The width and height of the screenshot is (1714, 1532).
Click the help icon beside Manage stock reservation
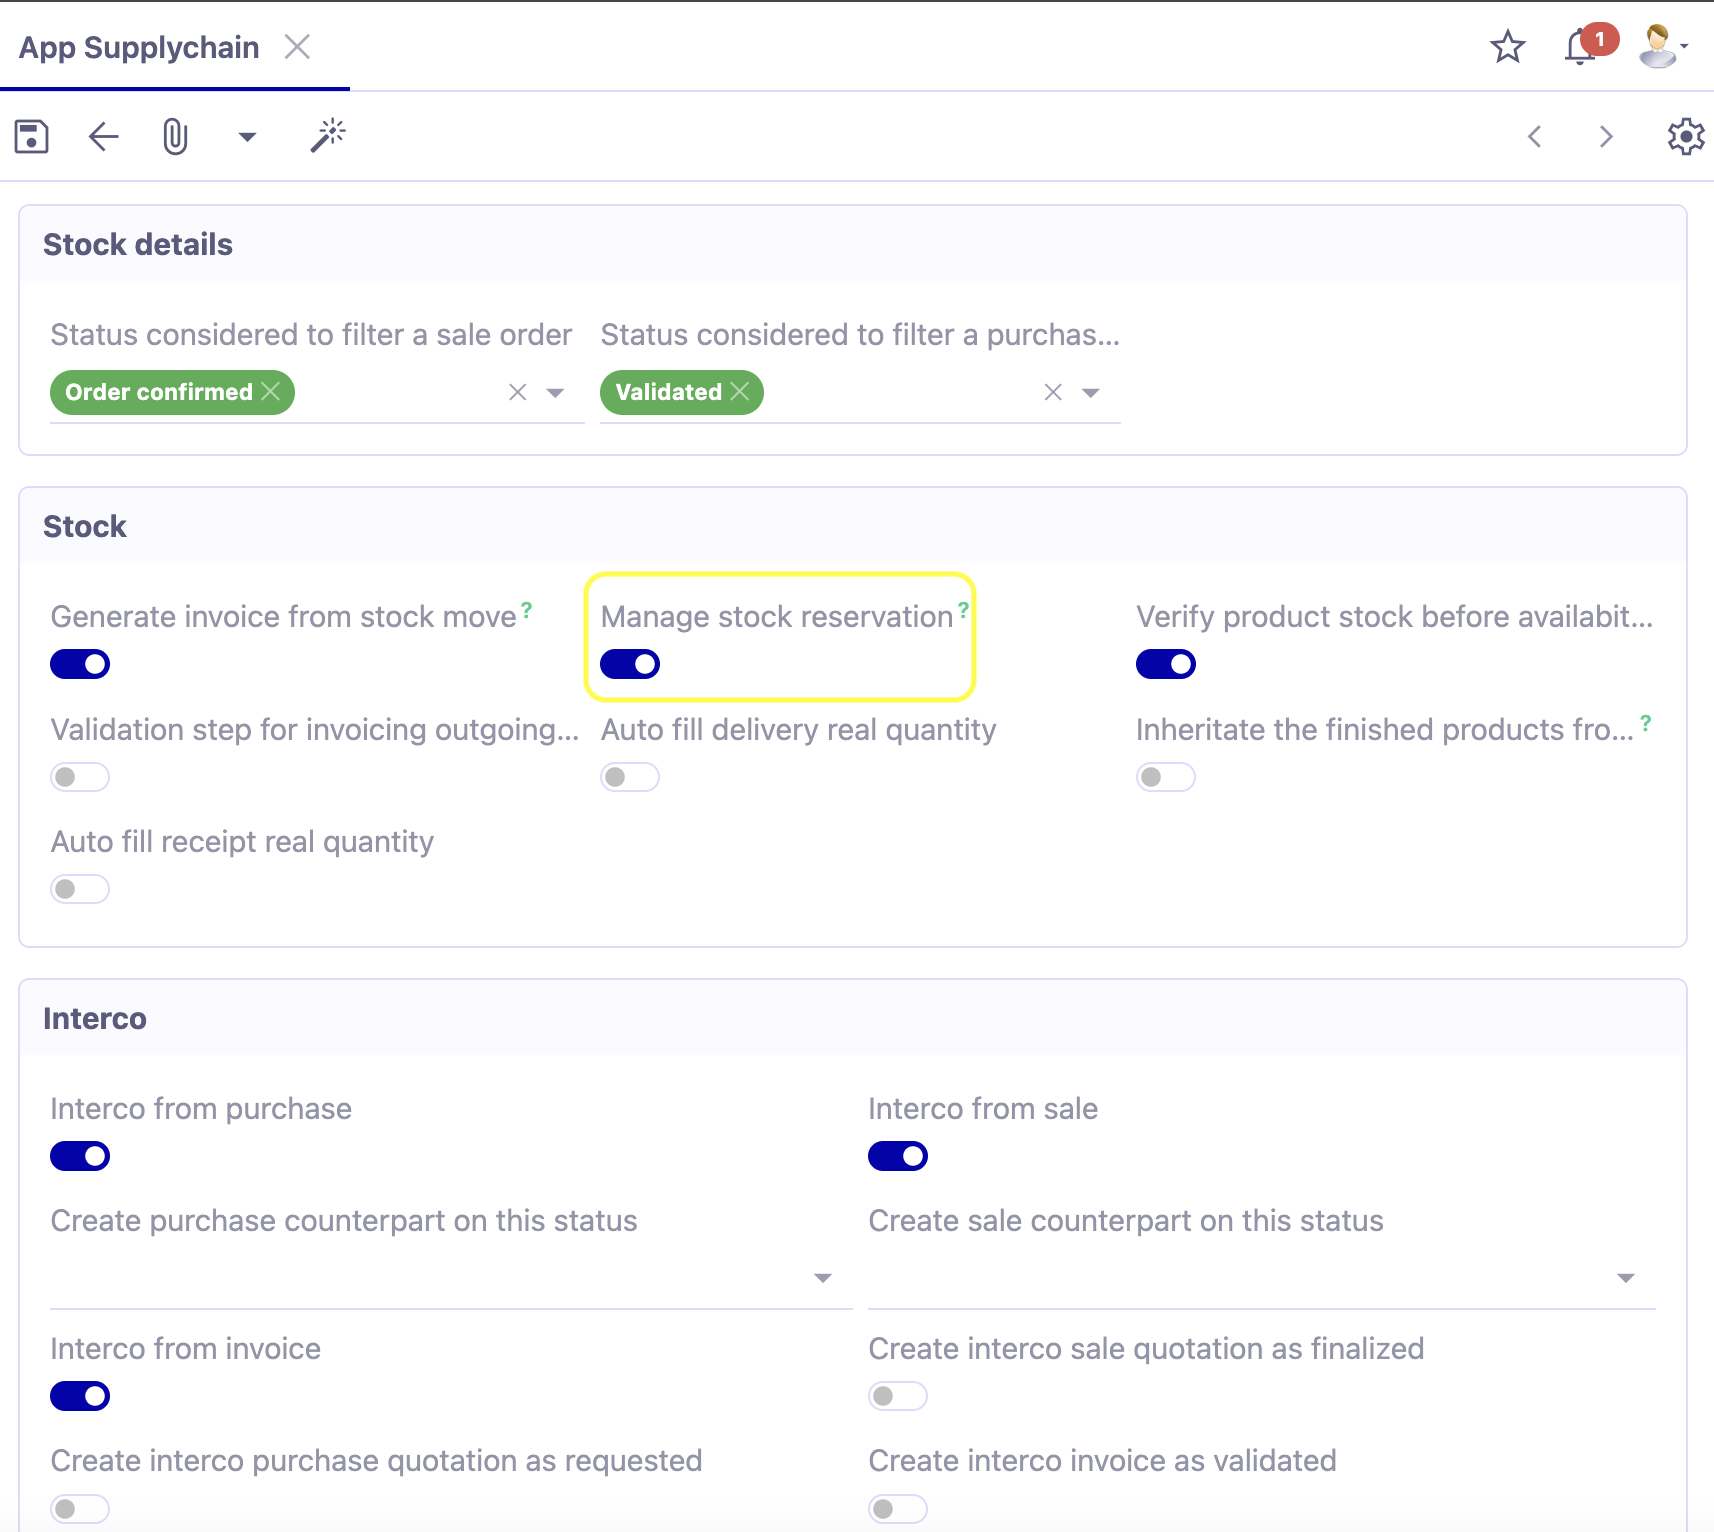(962, 608)
